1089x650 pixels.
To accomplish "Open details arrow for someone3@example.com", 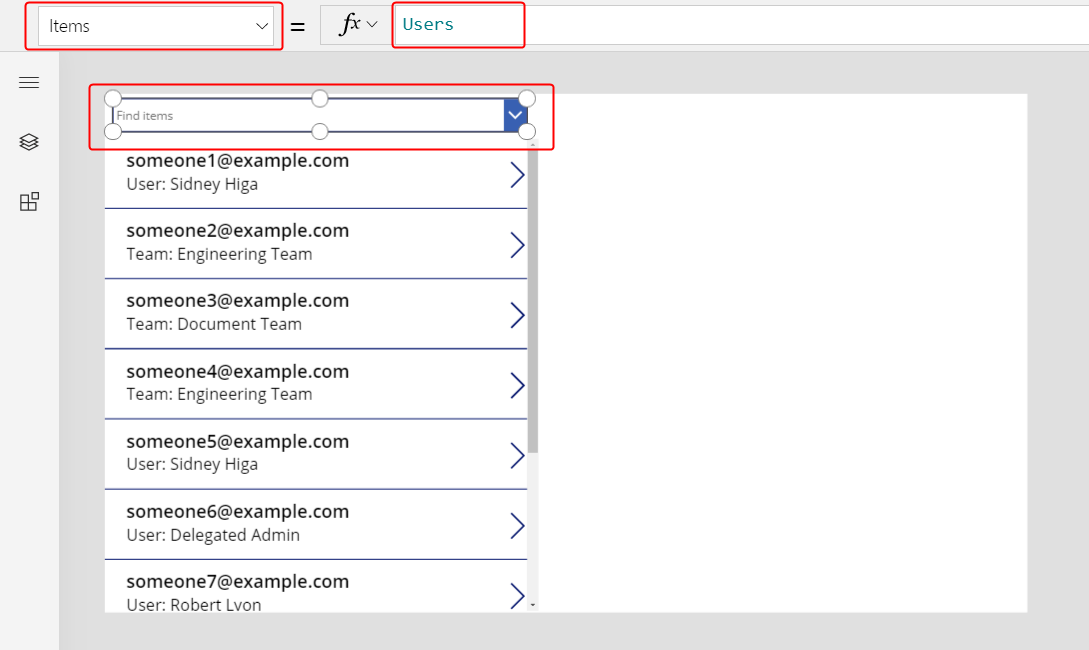I will 517,315.
